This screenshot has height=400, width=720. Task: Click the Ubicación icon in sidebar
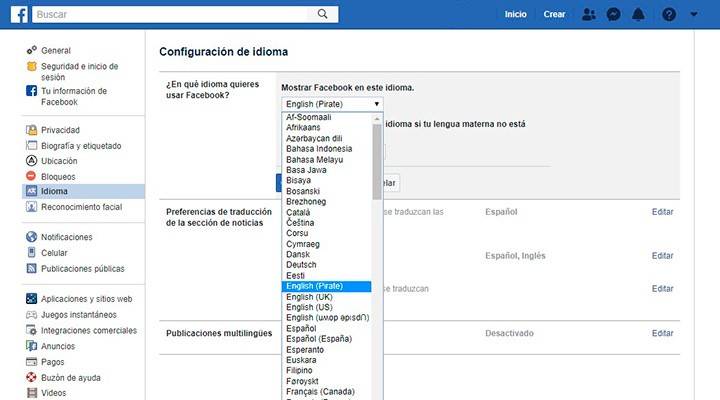tap(31, 160)
